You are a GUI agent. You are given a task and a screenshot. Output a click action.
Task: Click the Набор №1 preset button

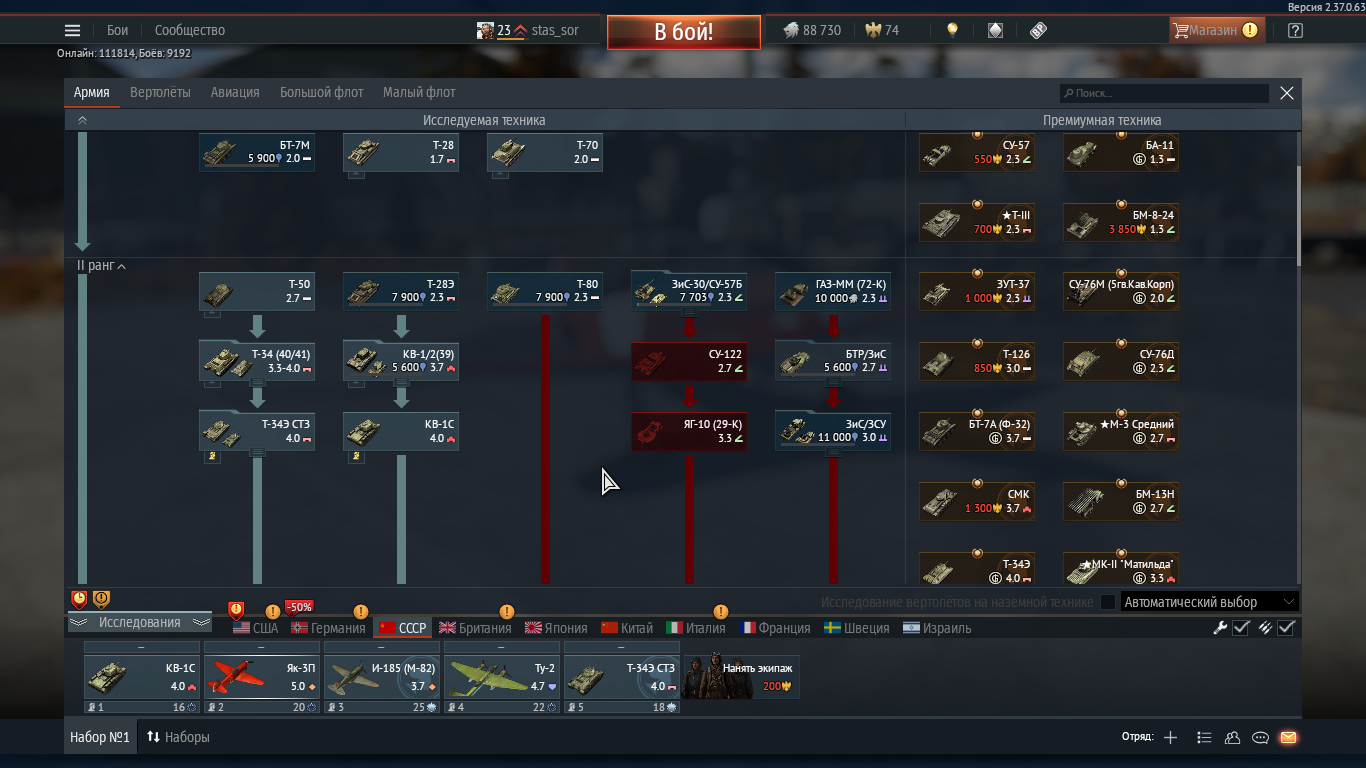pos(100,737)
